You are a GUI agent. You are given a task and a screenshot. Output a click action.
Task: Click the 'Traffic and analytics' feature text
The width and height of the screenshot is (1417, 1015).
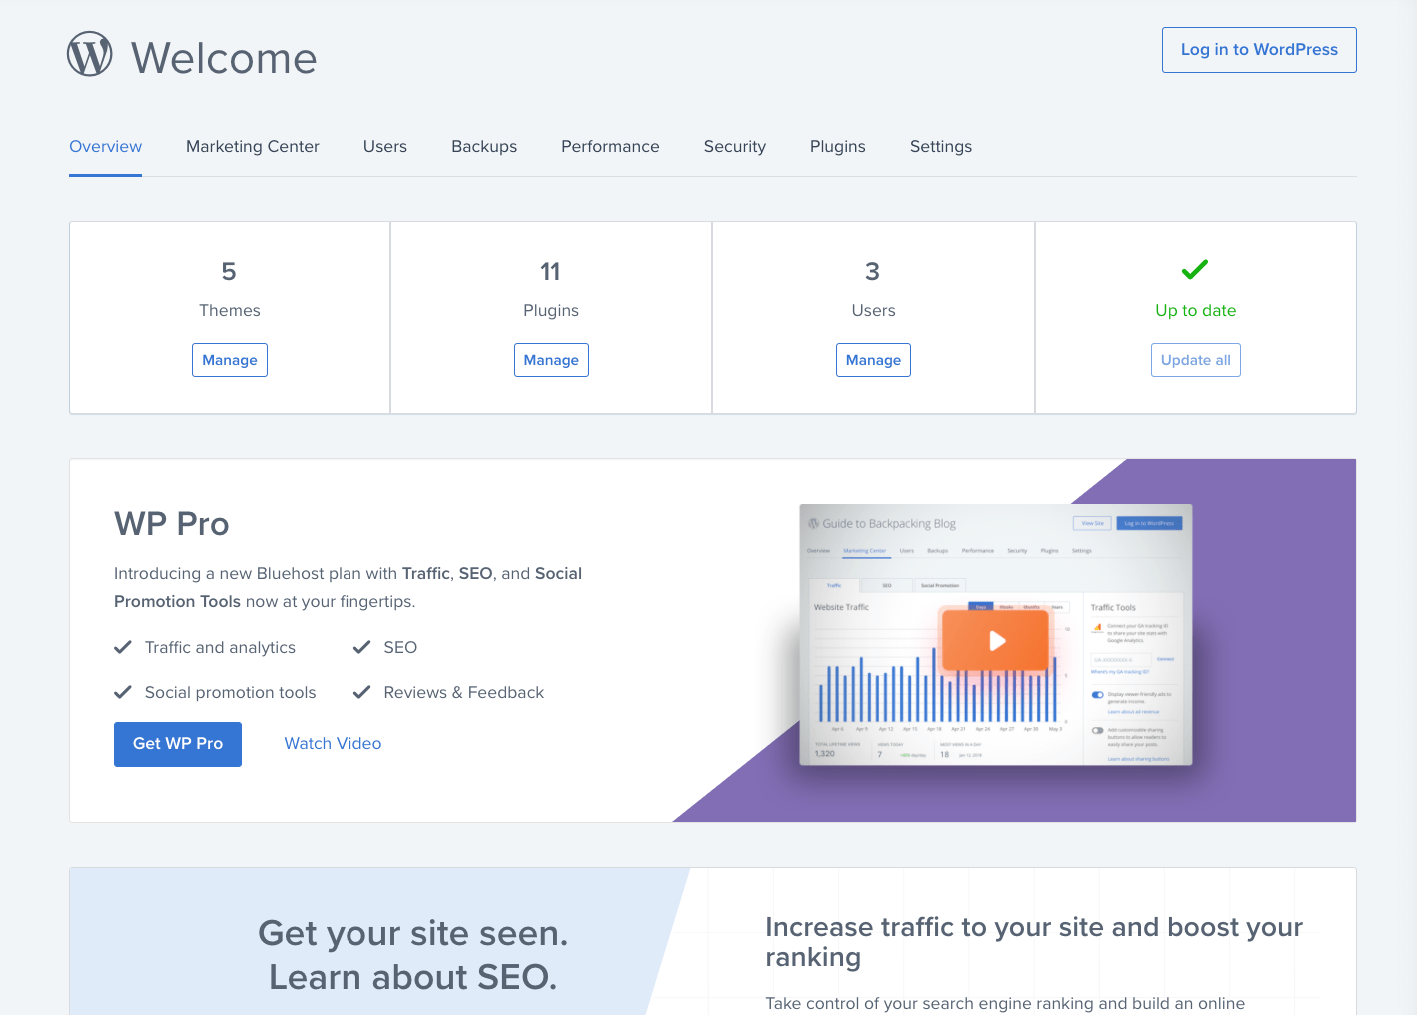coord(220,647)
